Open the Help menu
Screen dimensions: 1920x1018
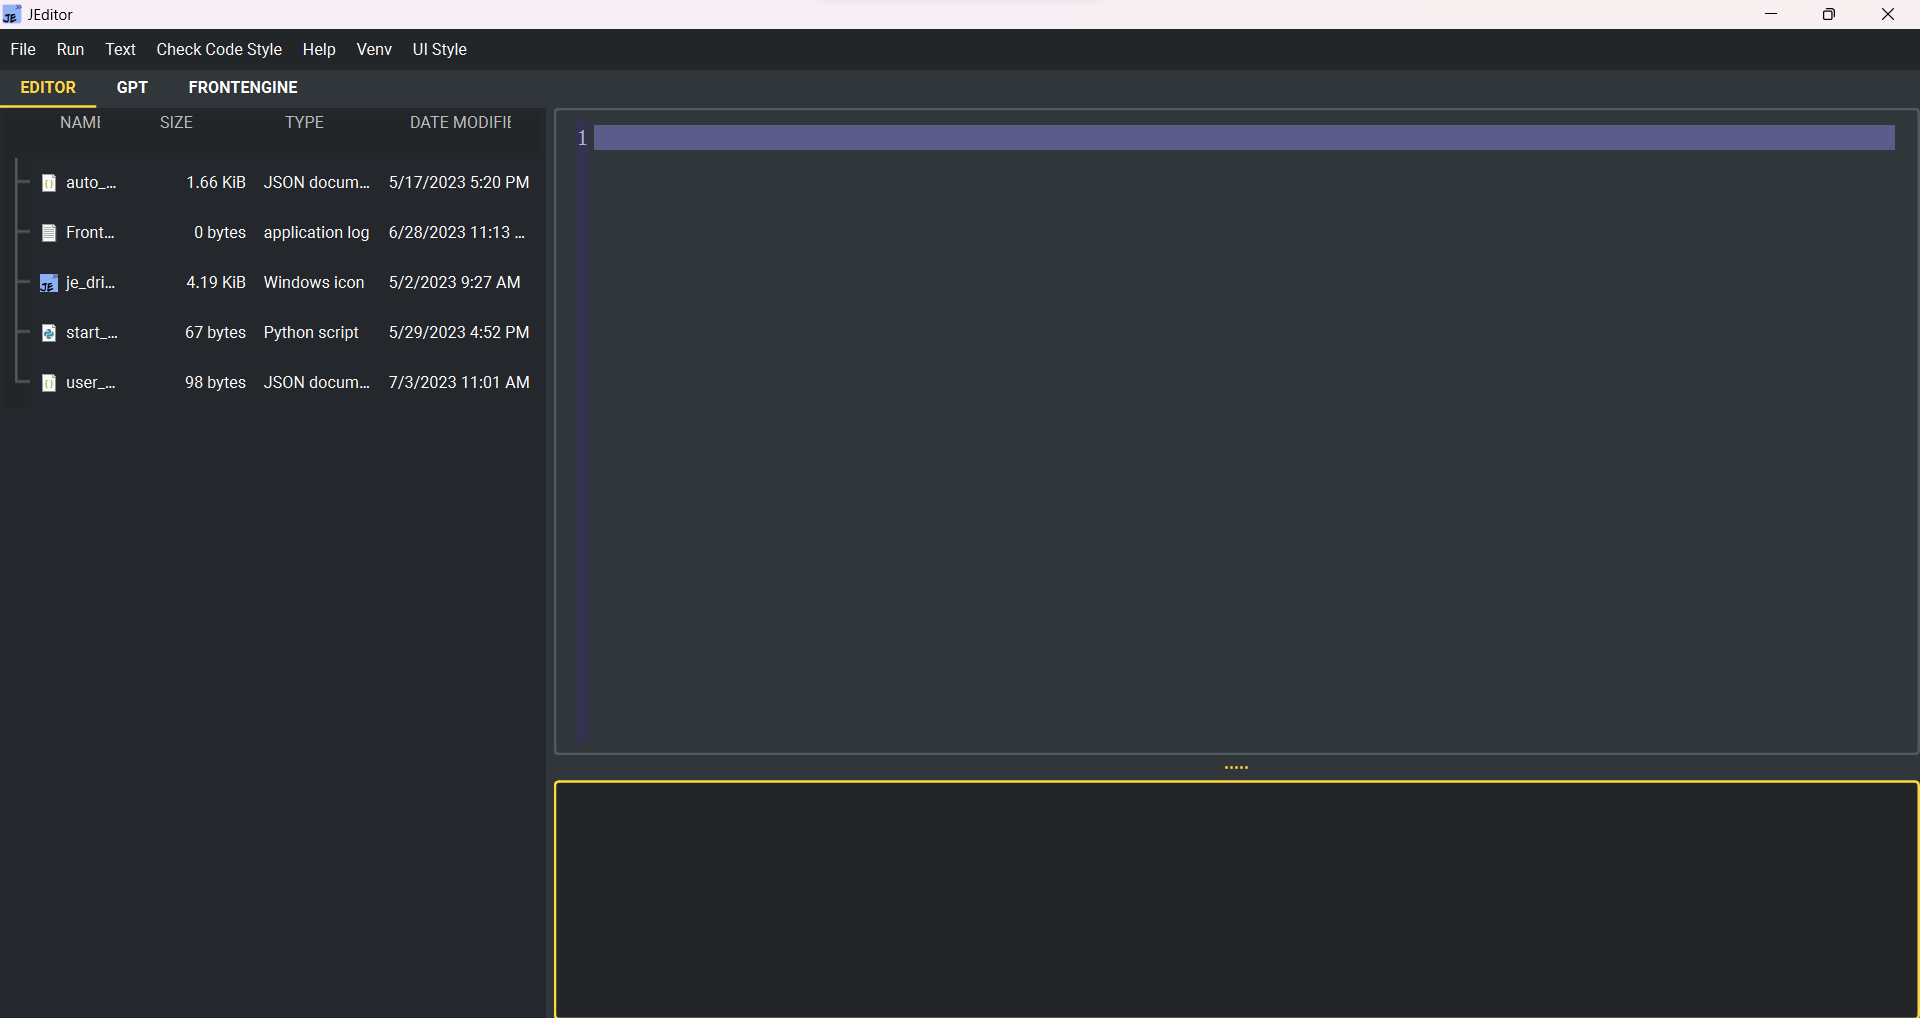coord(319,49)
